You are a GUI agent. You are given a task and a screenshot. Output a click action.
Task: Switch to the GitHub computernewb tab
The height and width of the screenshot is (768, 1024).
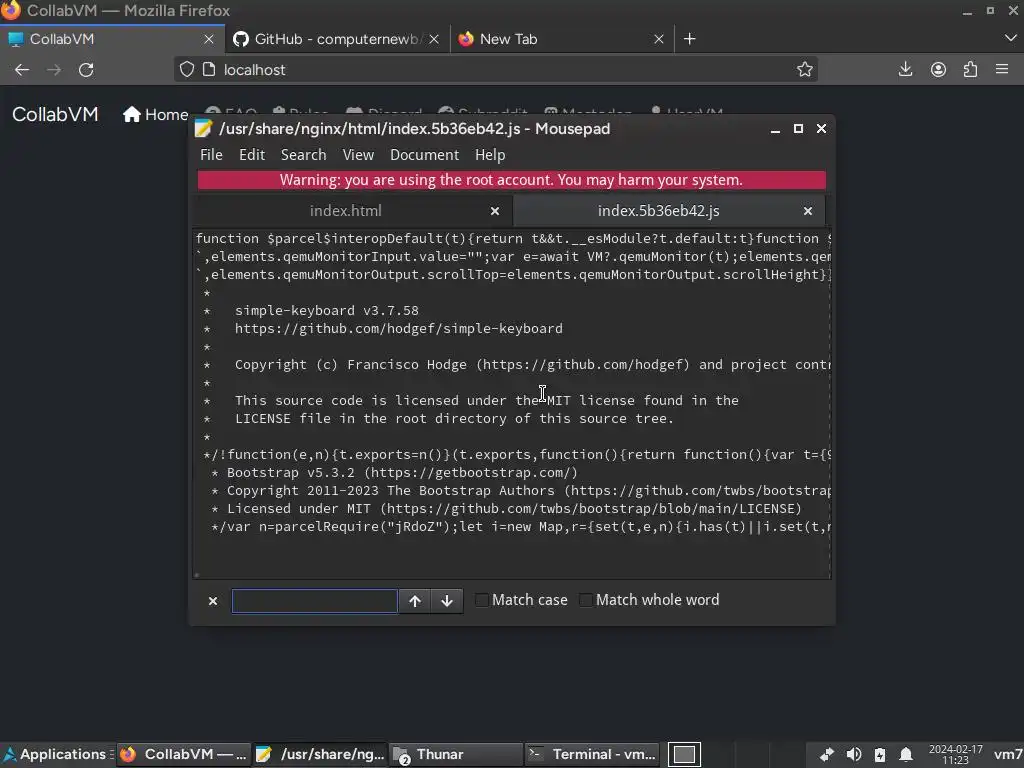point(337,39)
